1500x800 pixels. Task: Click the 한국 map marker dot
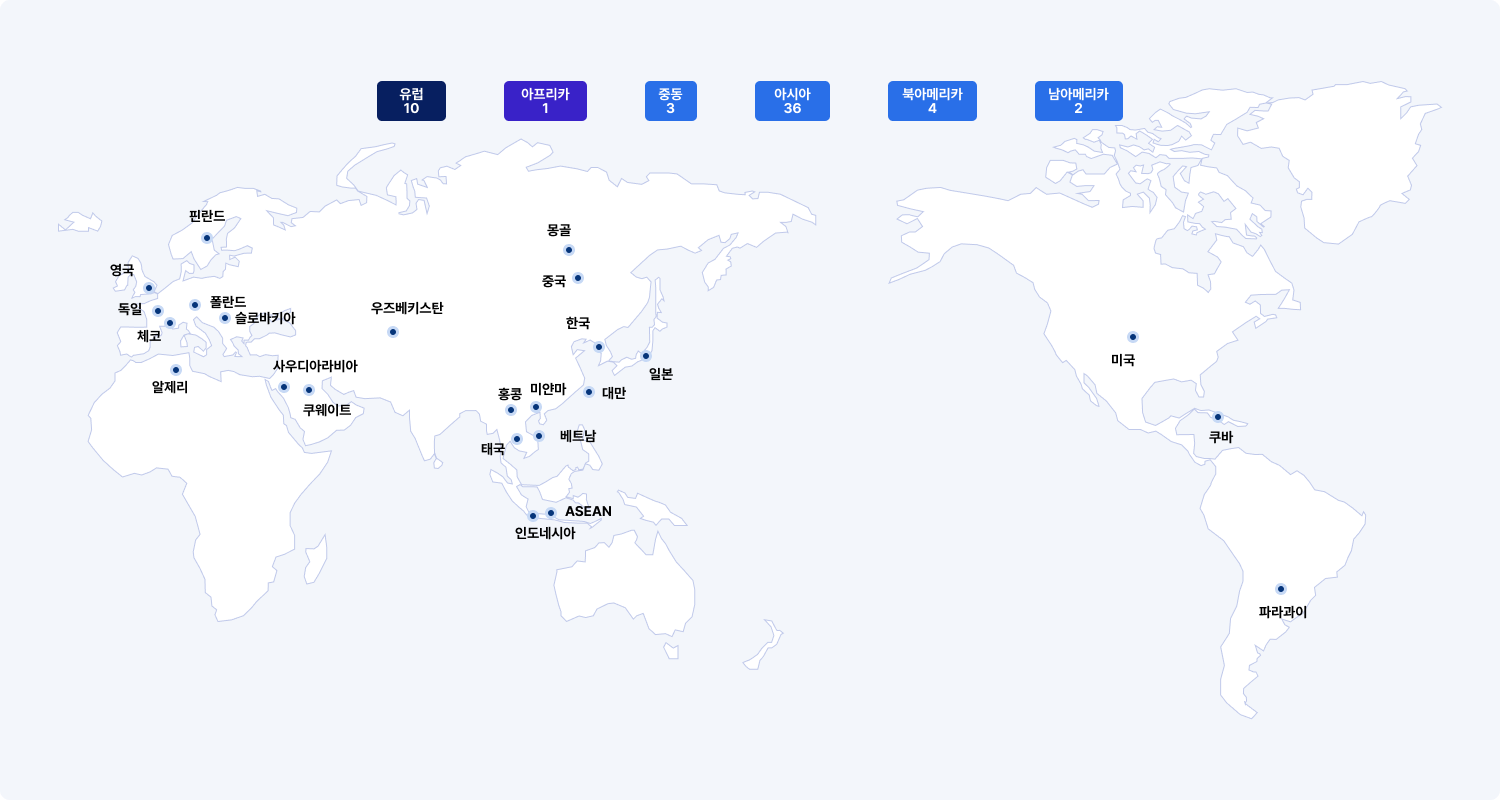(x=599, y=347)
